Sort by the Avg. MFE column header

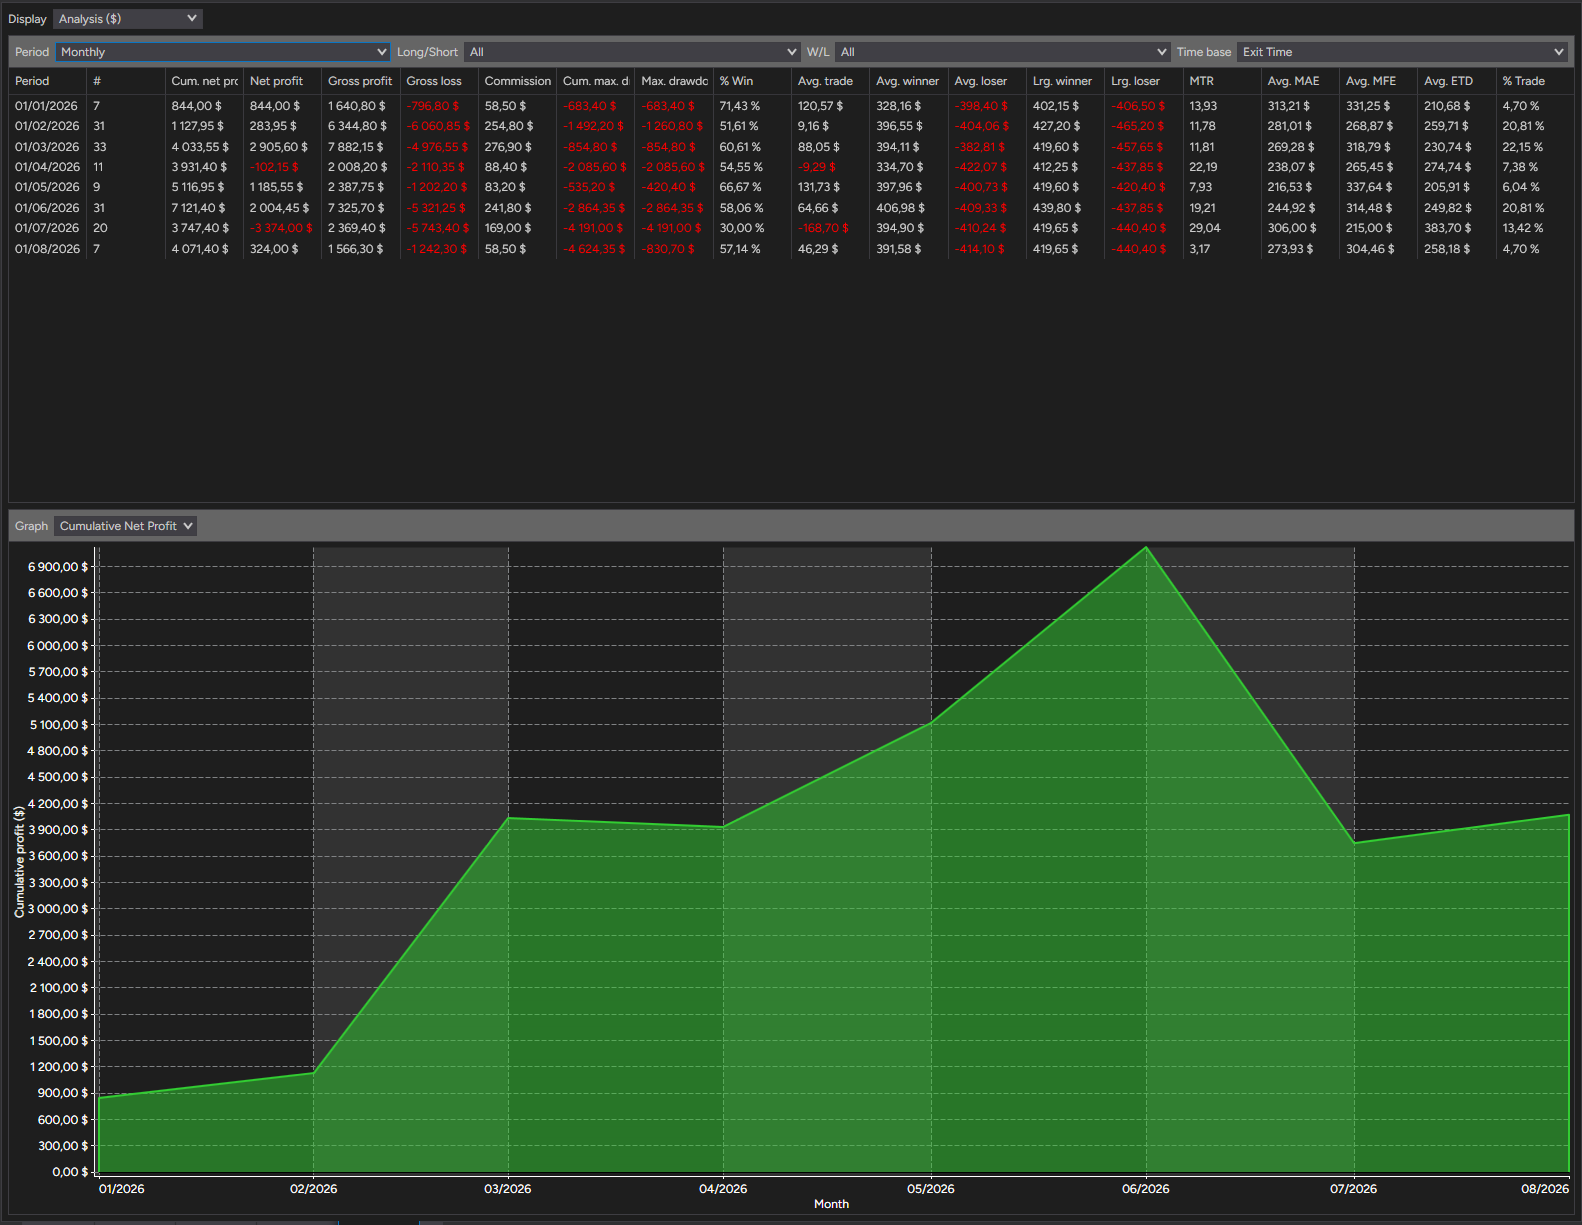pos(1378,81)
